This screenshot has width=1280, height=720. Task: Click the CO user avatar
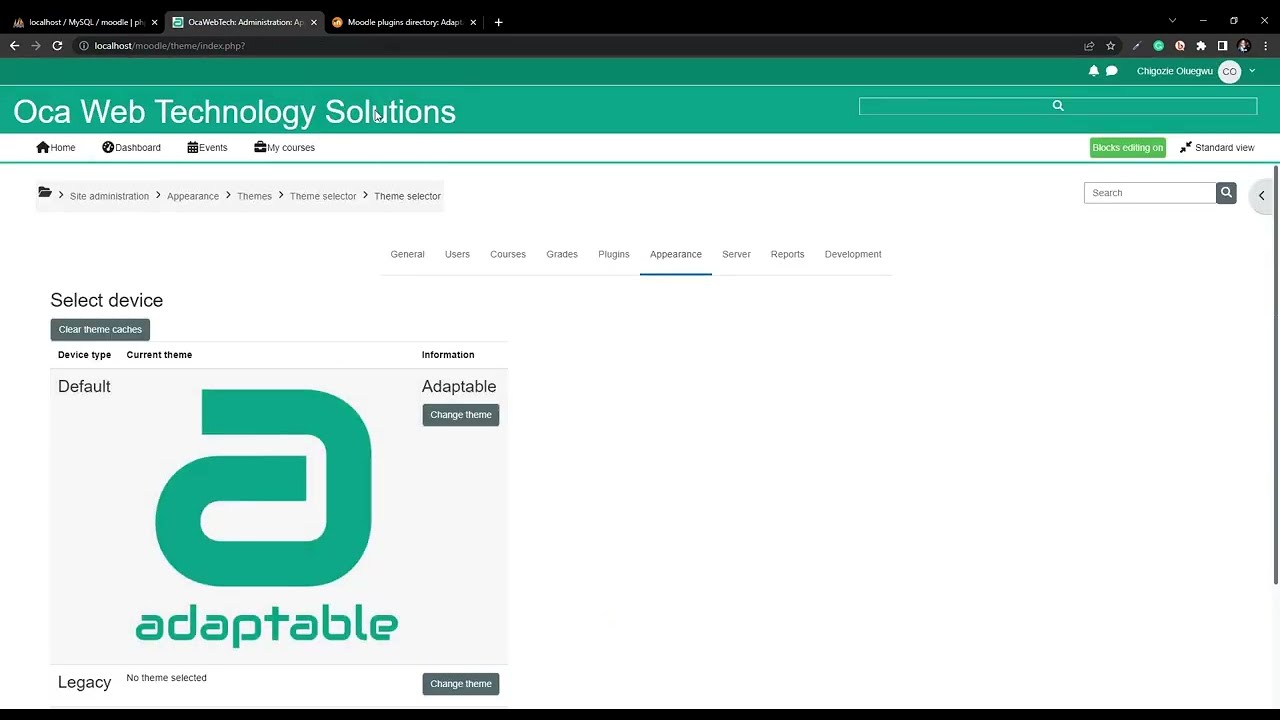(1229, 71)
